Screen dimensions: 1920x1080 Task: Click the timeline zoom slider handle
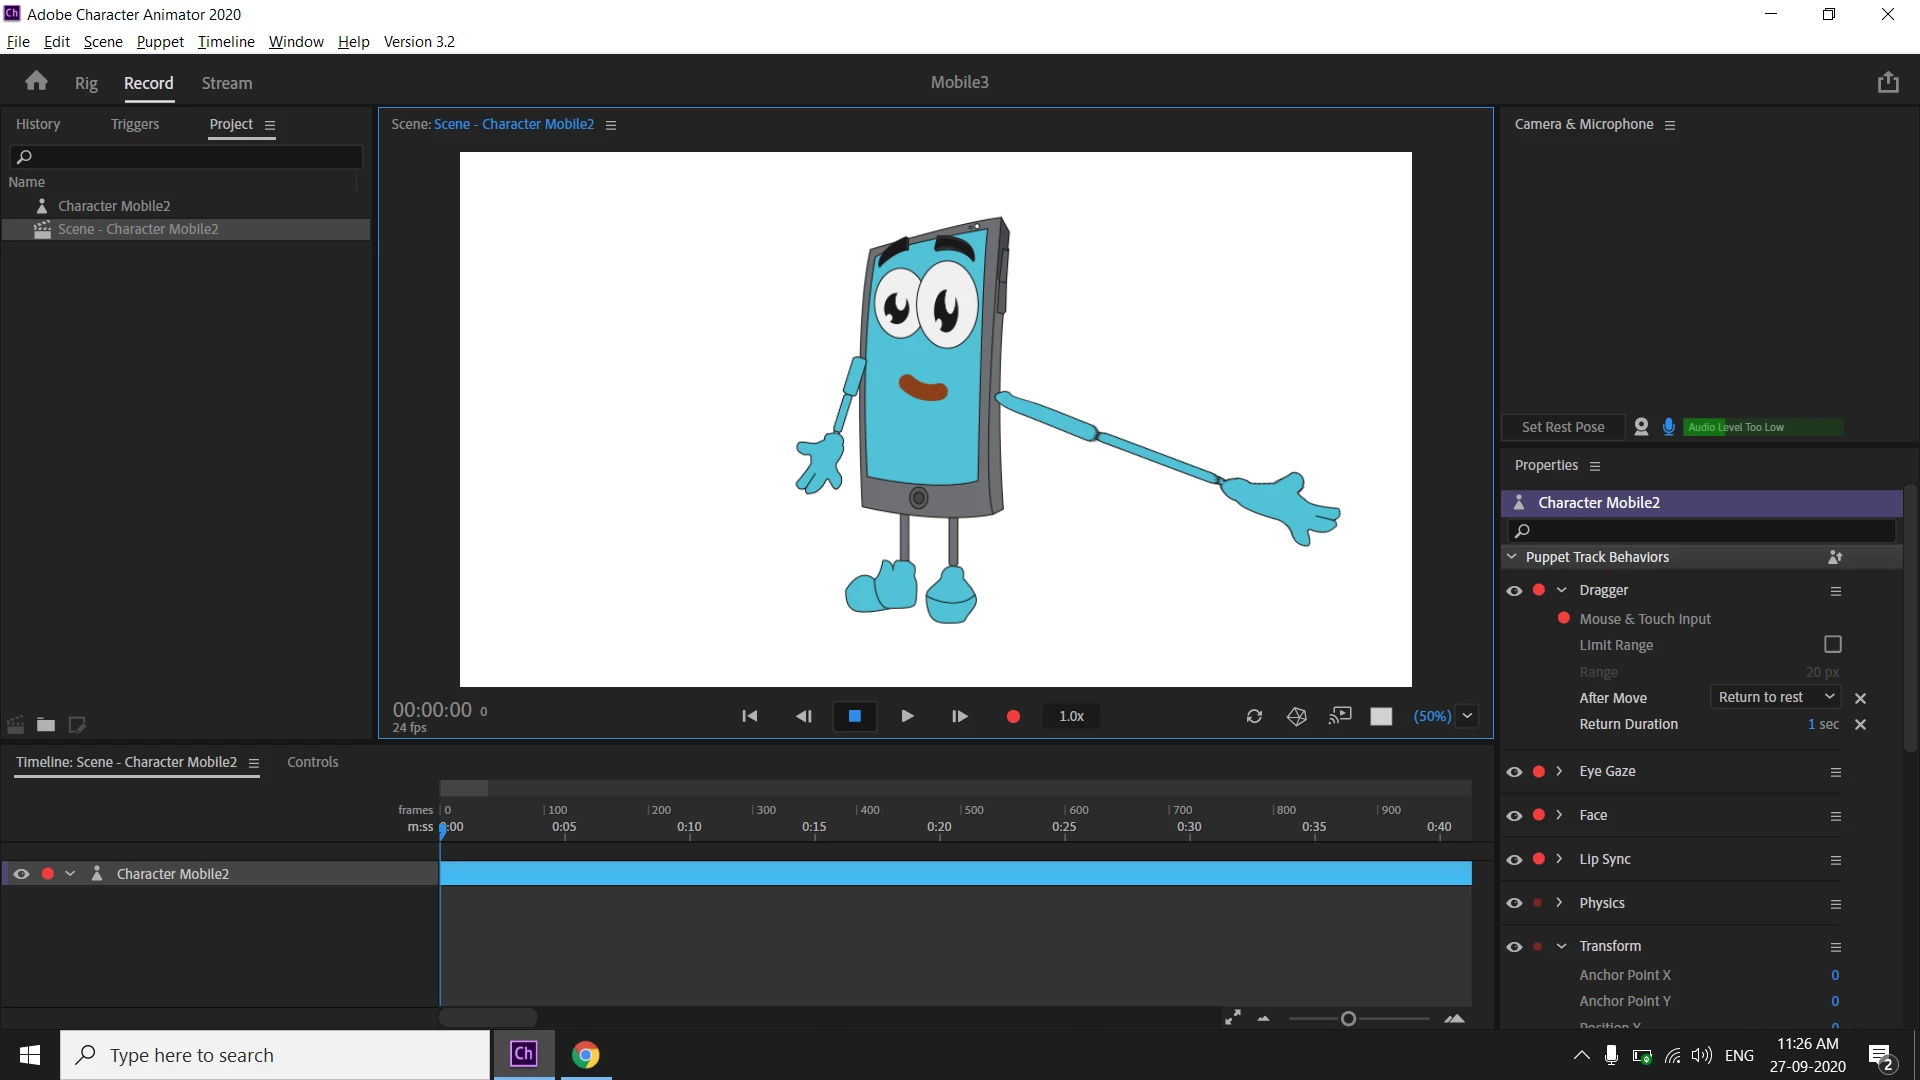coord(1348,1019)
